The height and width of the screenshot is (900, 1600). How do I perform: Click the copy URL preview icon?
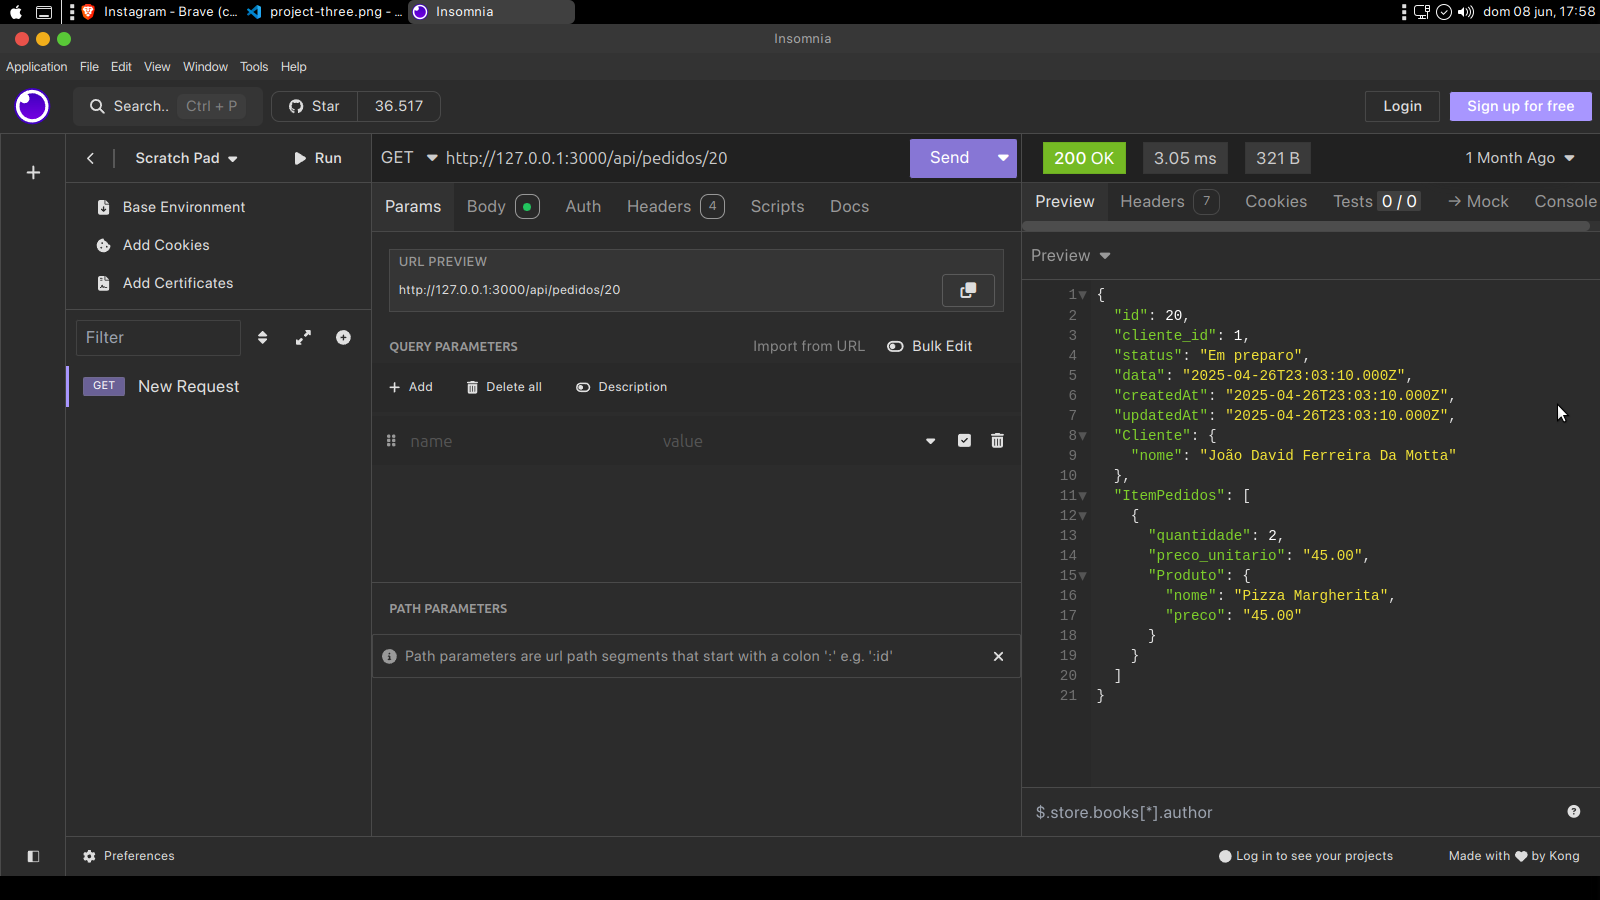(x=968, y=290)
